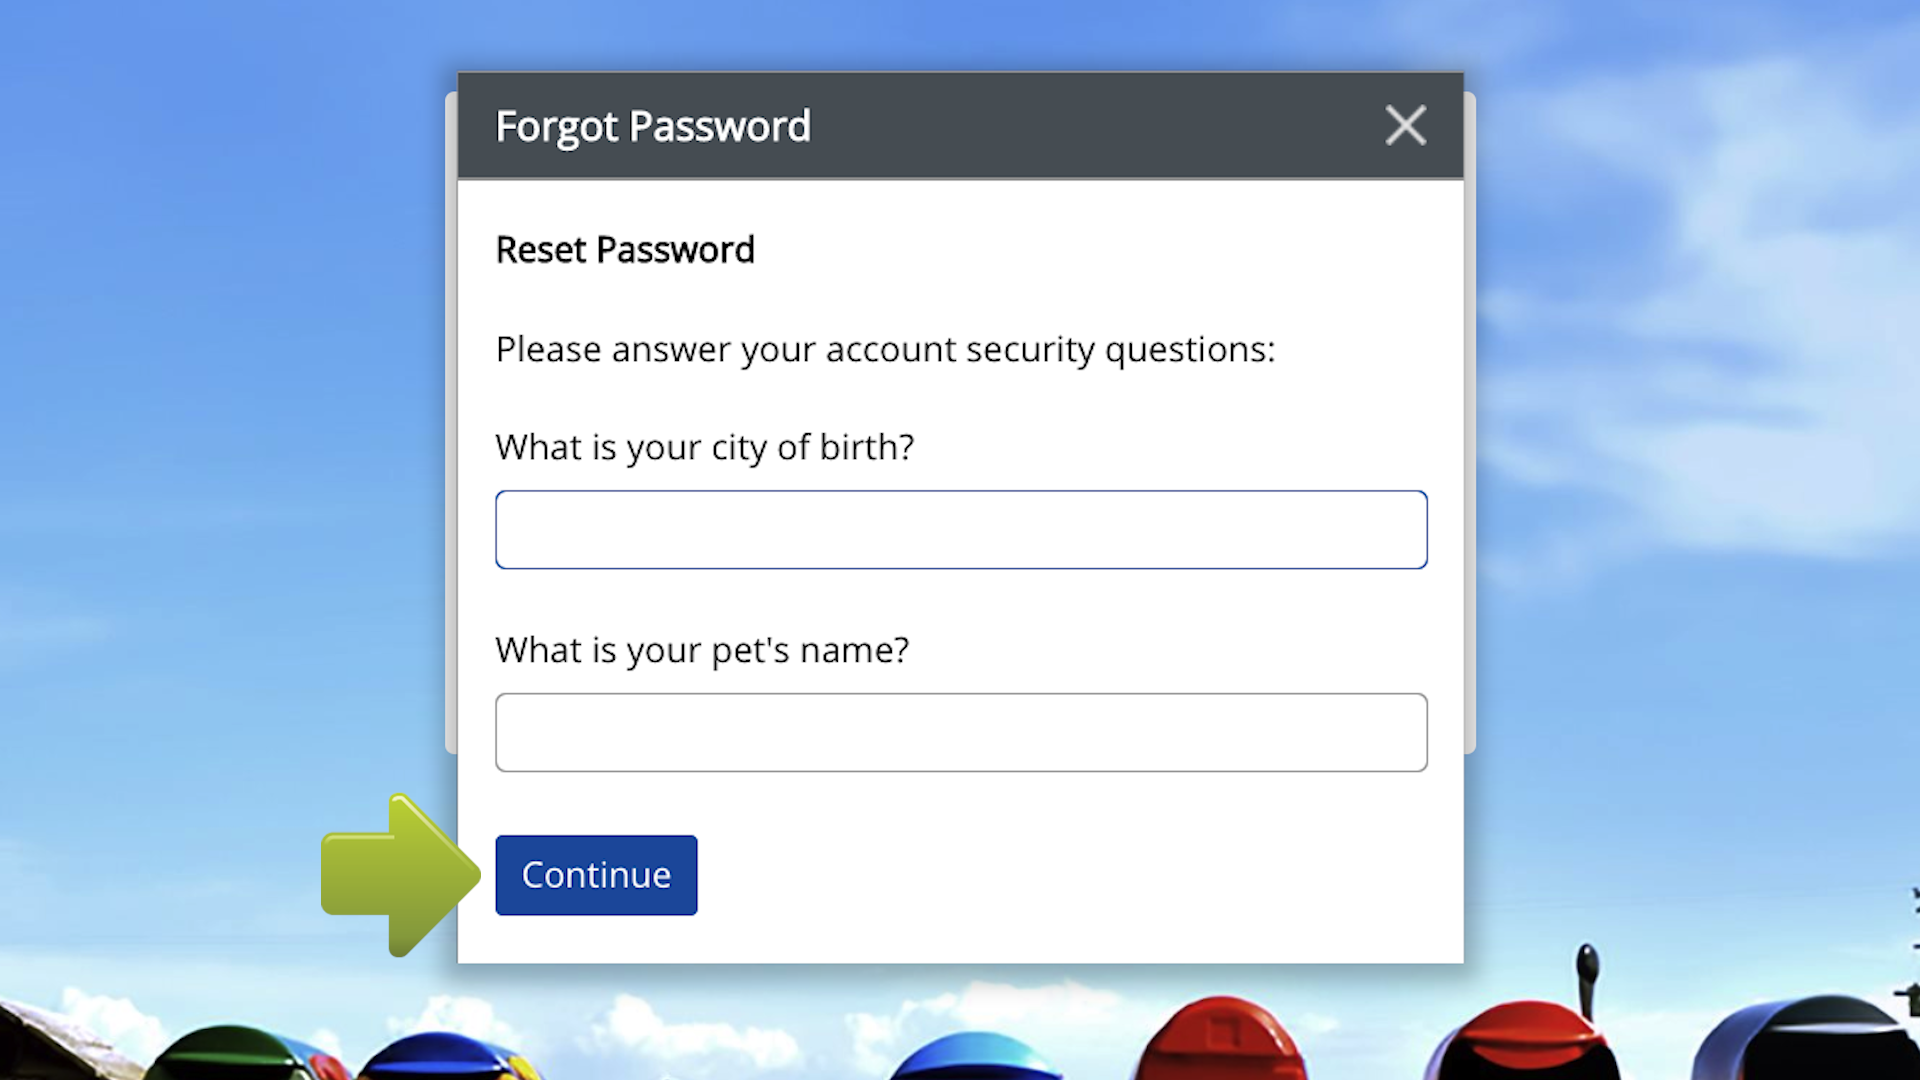Focus the empty pet's name text box
1920x1080 pixels.
click(x=960, y=732)
